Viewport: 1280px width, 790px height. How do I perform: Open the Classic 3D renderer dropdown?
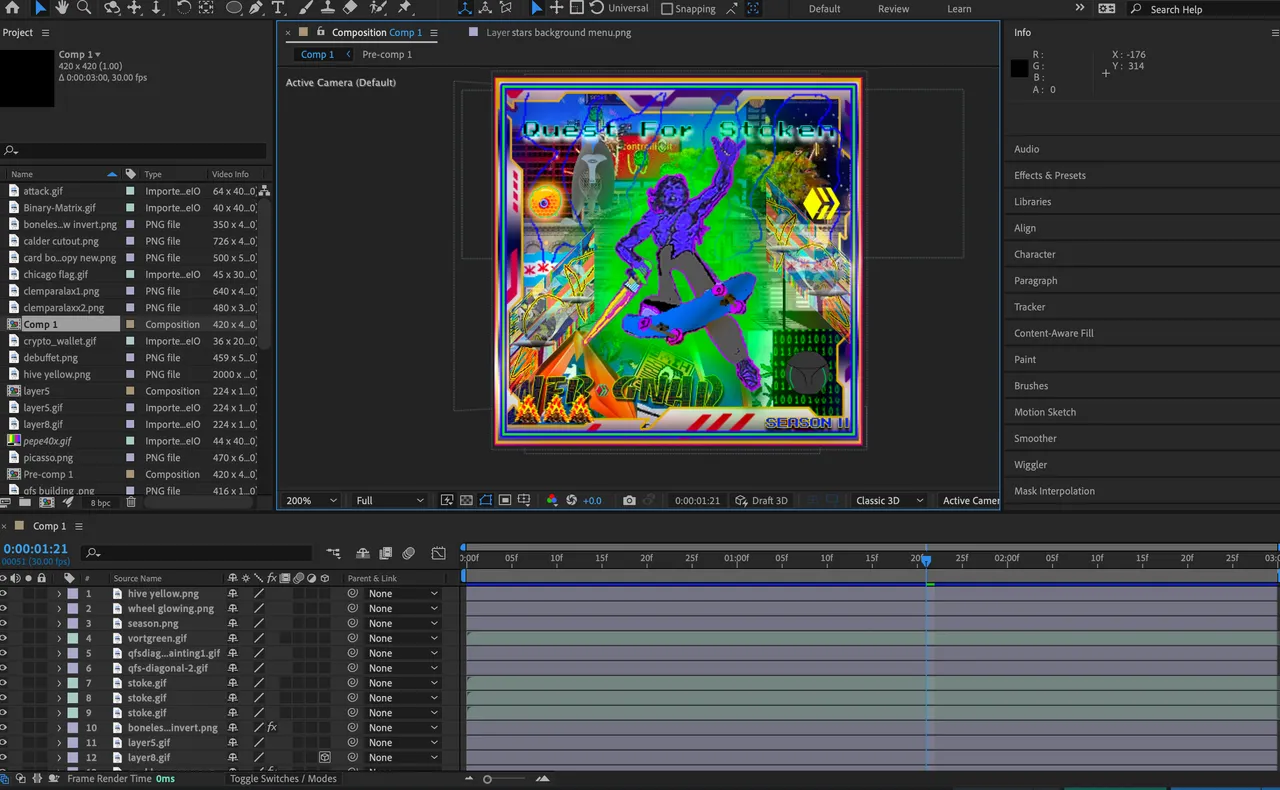pos(889,500)
